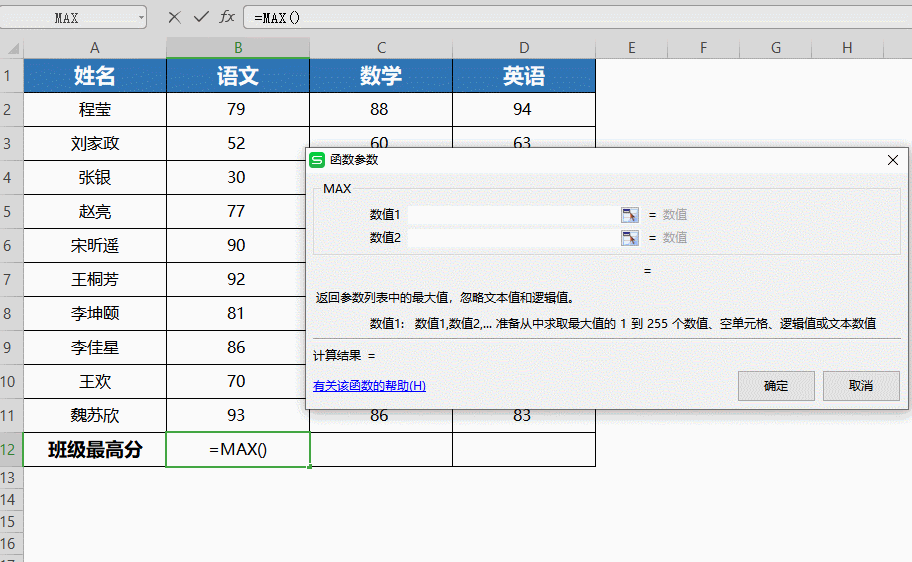Viewport: 912px width, 562px height.
Task: Select row 12 header
Action: point(12,449)
